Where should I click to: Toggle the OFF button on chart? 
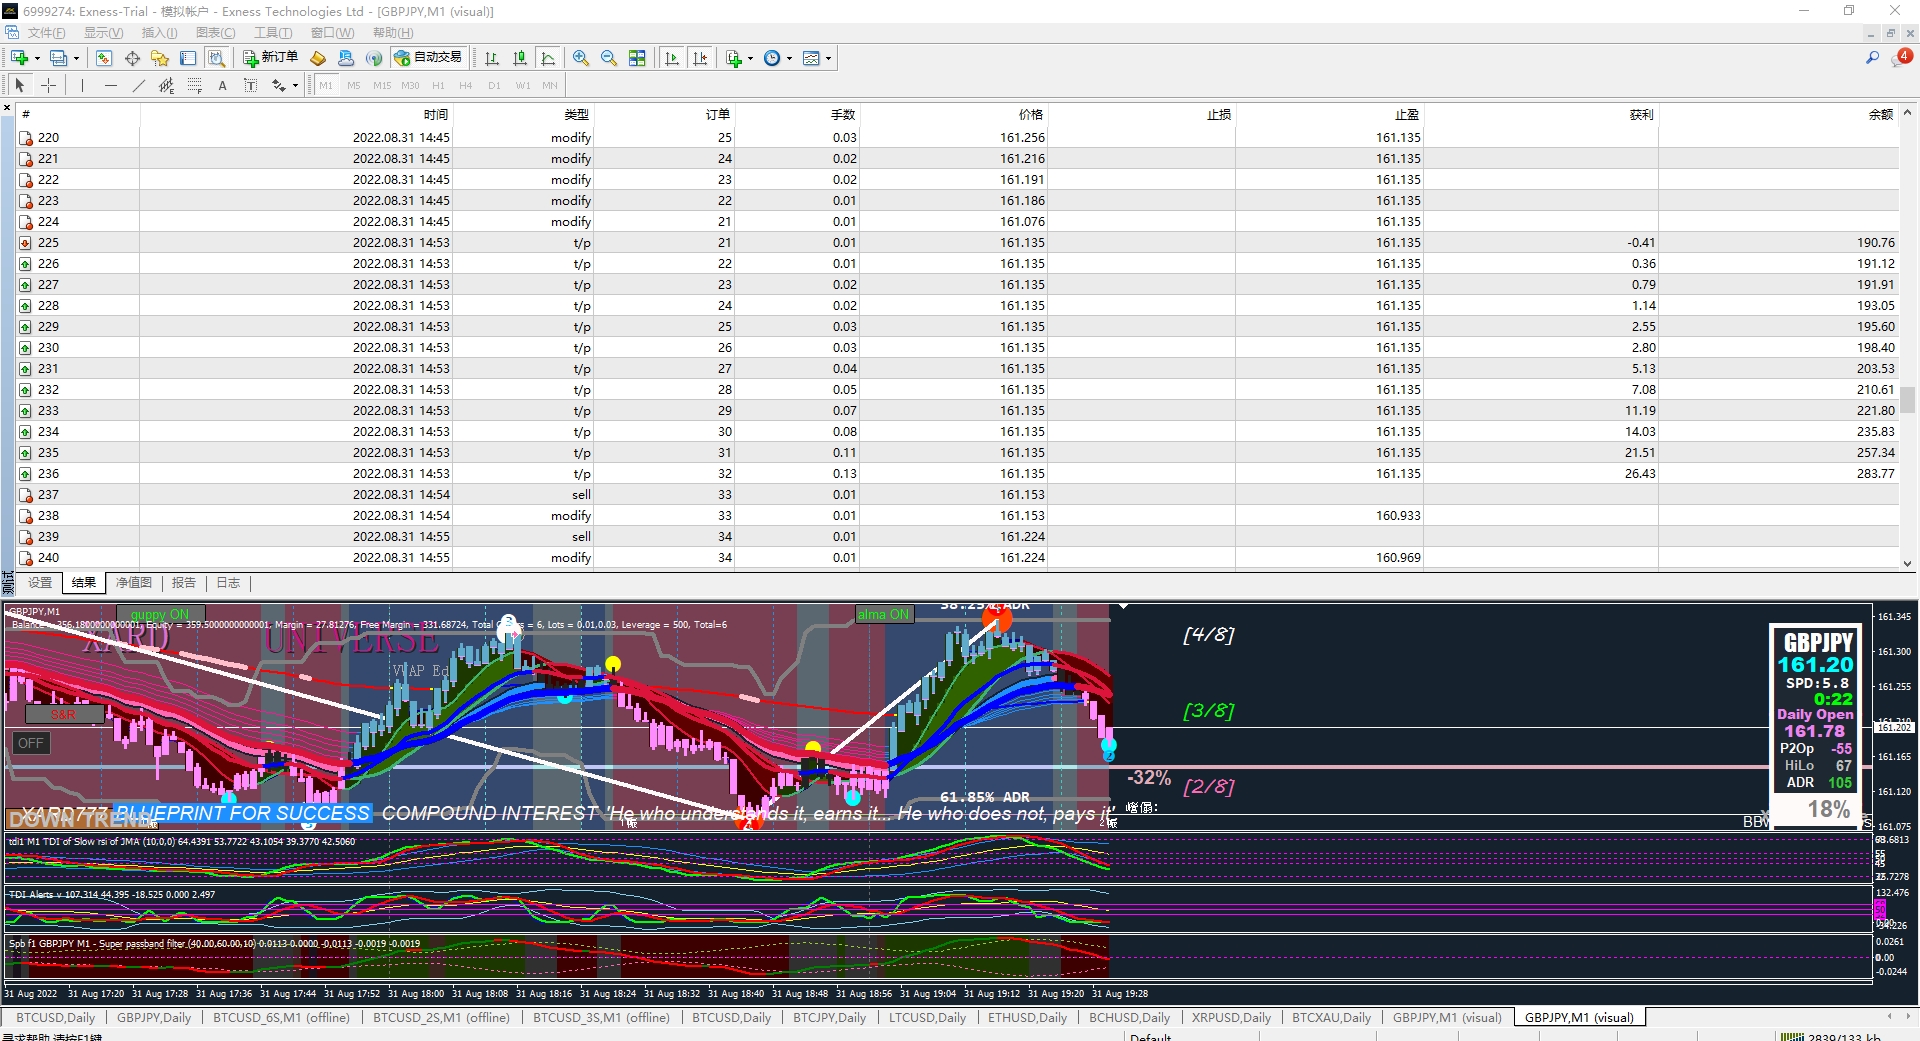[x=31, y=743]
